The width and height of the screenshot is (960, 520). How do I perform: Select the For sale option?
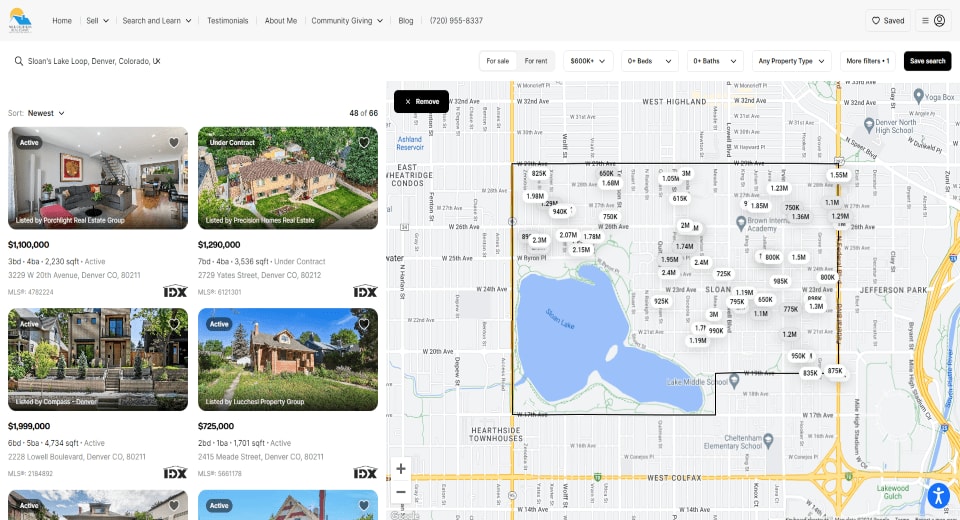click(x=498, y=61)
